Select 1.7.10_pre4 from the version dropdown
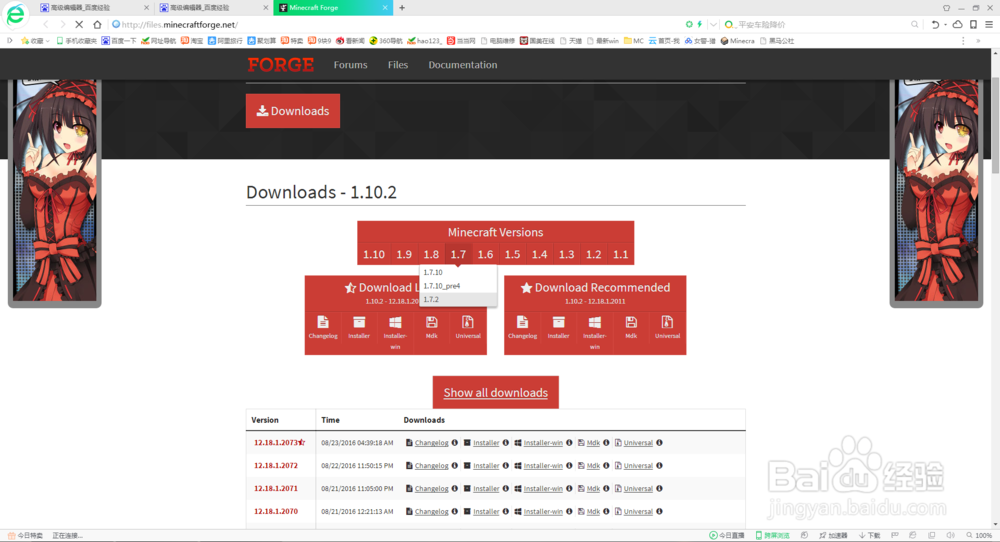Screen dimensions: 1000x542 (458, 286)
